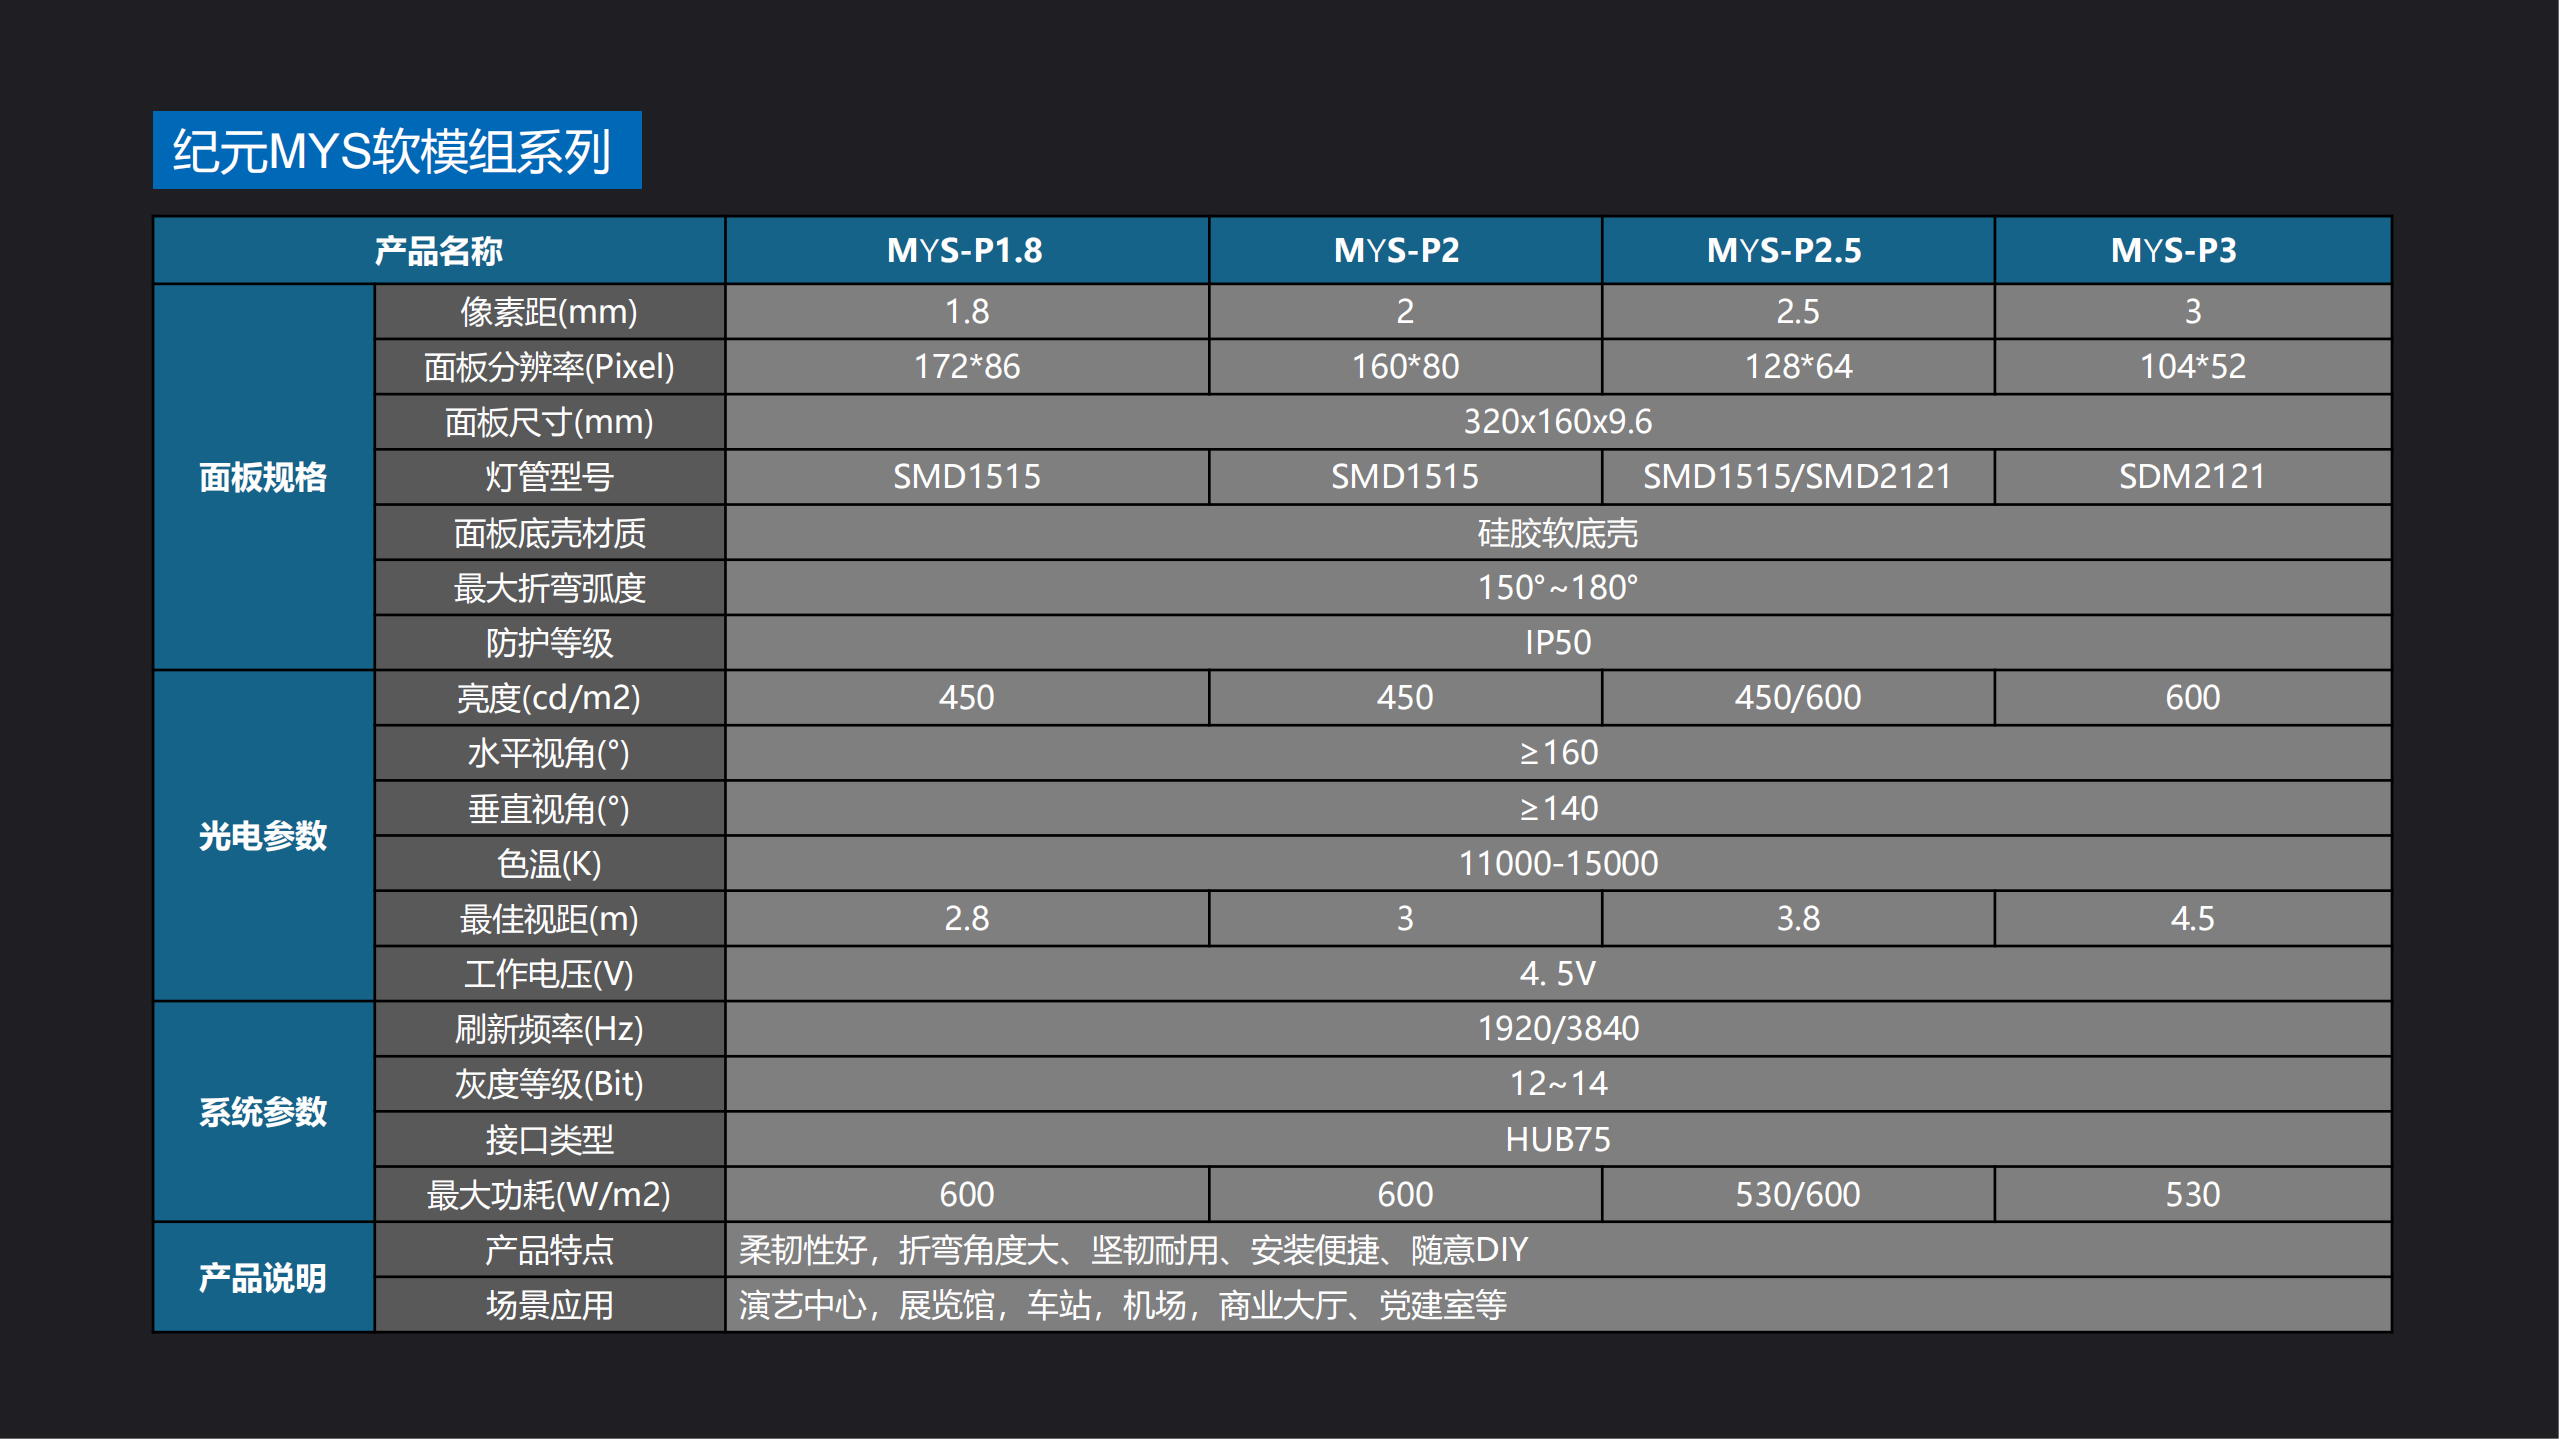Select the 垂直视角(°) row label
The width and height of the screenshot is (2560, 1440).
pos(549,808)
